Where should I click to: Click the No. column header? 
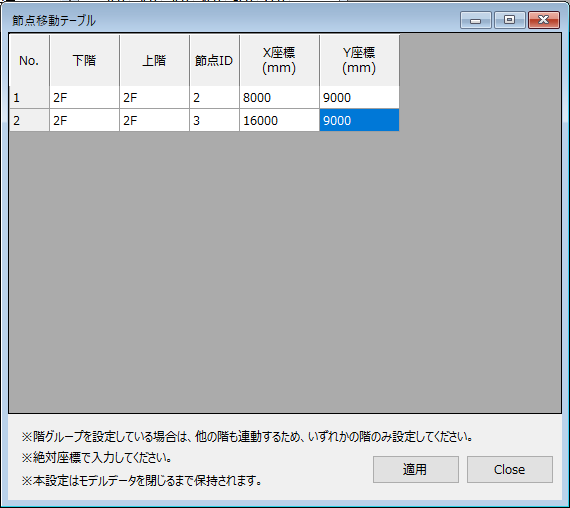point(29,60)
